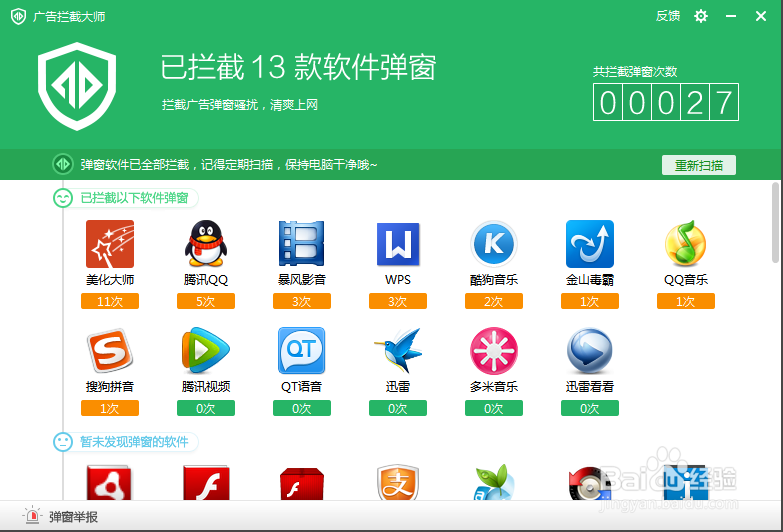This screenshot has width=783, height=532.
Task: Select the 搜狗拼音 icon
Action: (x=110, y=351)
